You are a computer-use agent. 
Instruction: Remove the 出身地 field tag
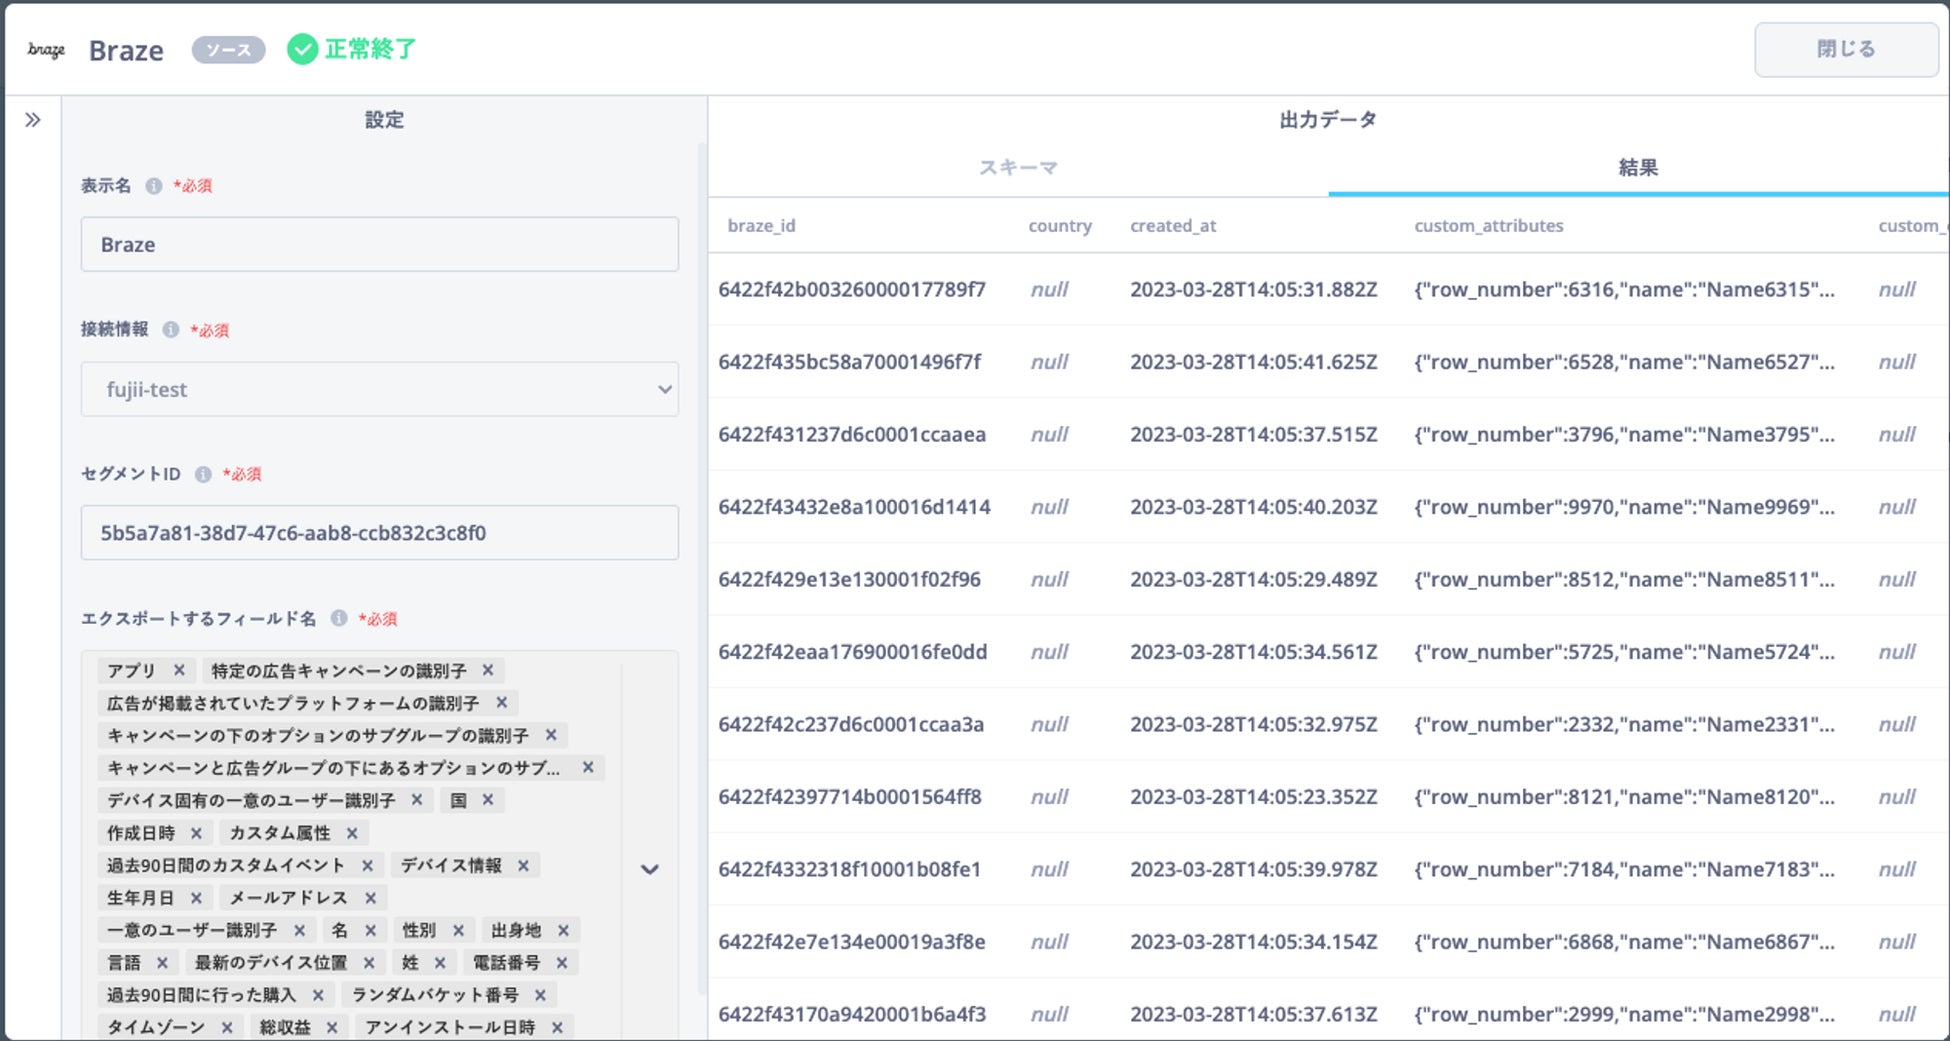pos(563,930)
